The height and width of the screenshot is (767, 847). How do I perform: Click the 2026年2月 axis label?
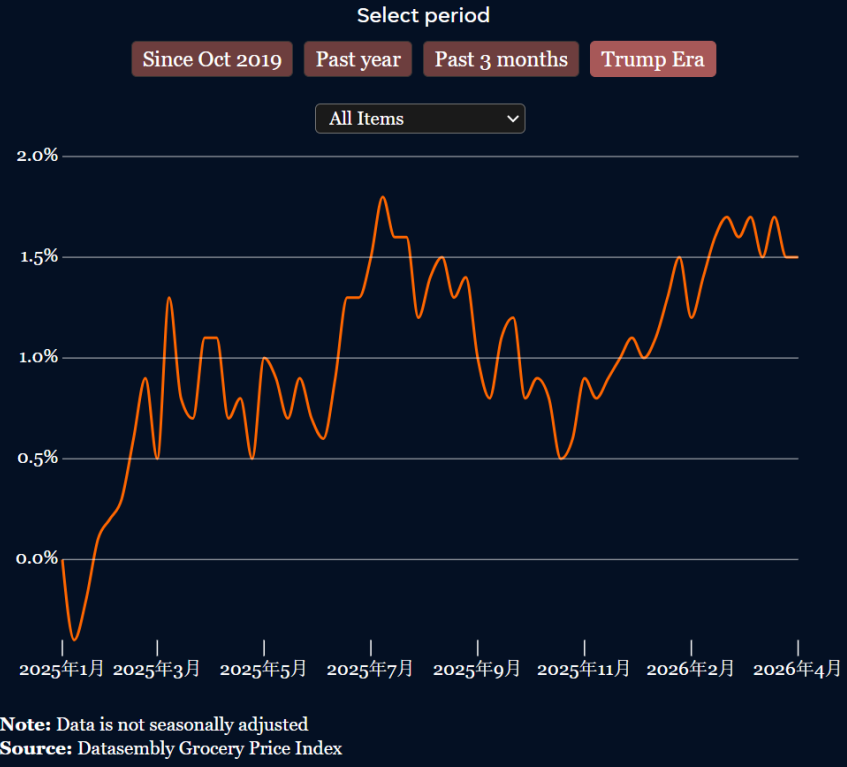pos(690,669)
